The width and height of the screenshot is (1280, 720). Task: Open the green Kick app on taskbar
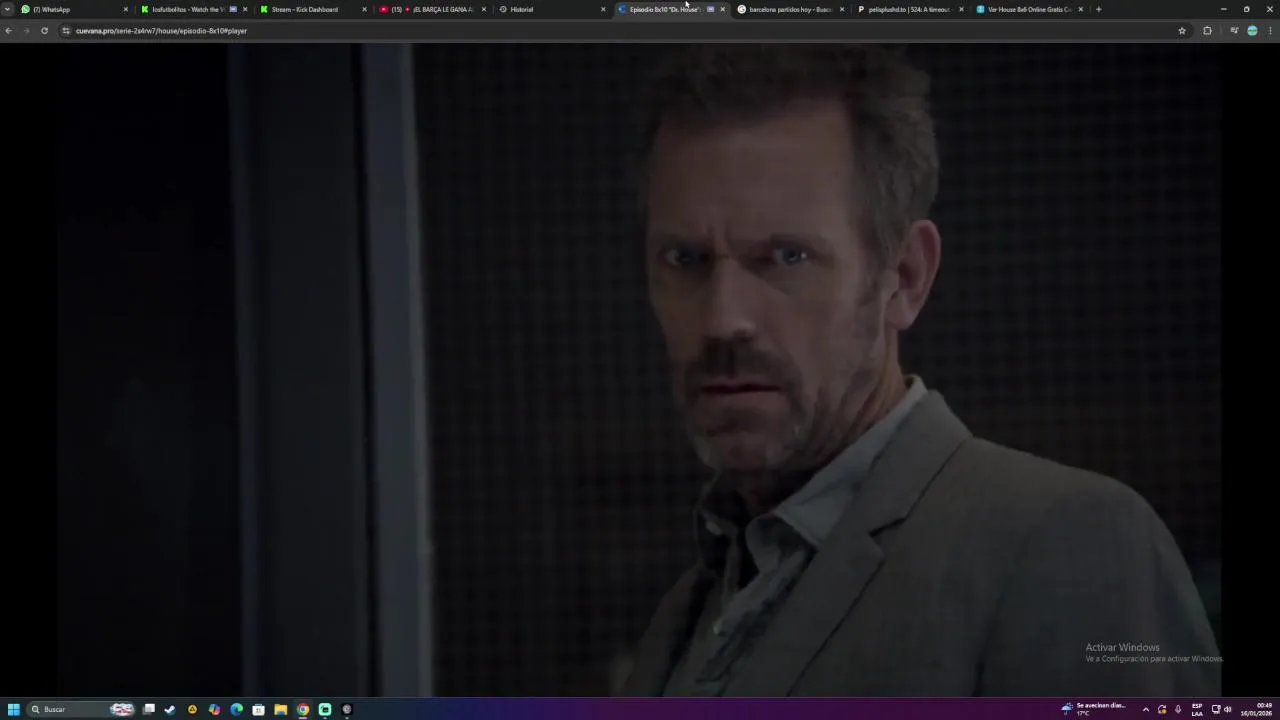click(325, 709)
